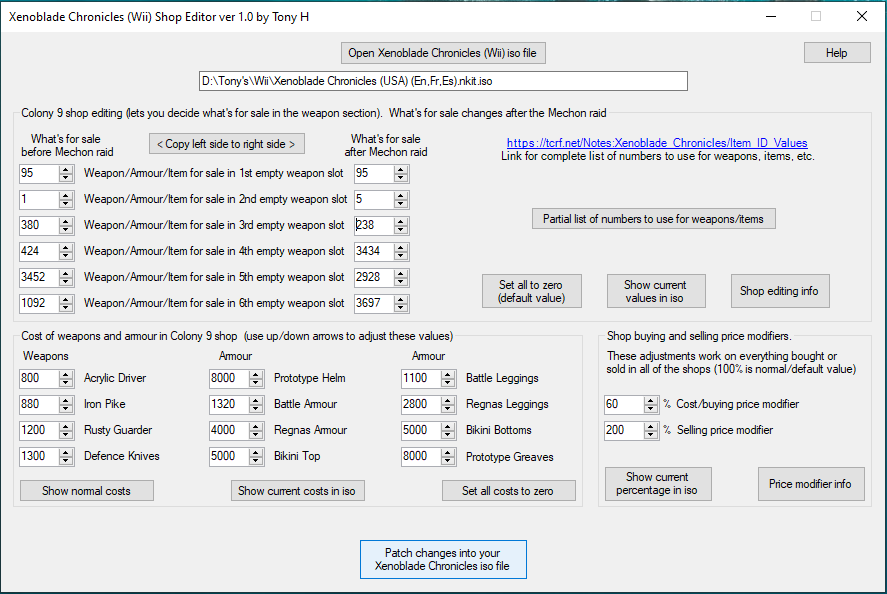This screenshot has height=594, width=887.
Task: Increase Acrylic Driver cost
Action: (66, 375)
